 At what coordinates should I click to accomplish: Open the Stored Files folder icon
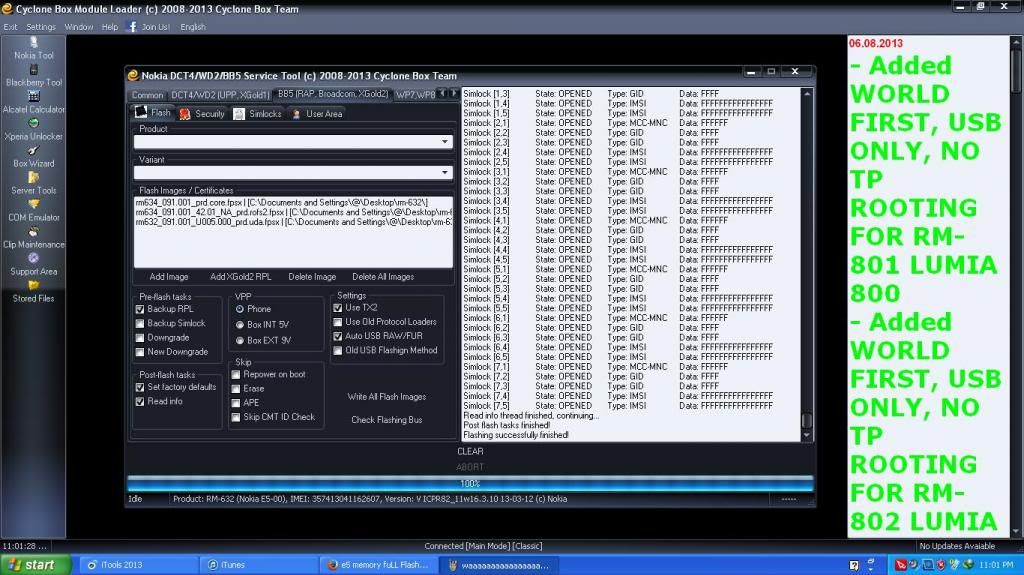tap(34, 286)
